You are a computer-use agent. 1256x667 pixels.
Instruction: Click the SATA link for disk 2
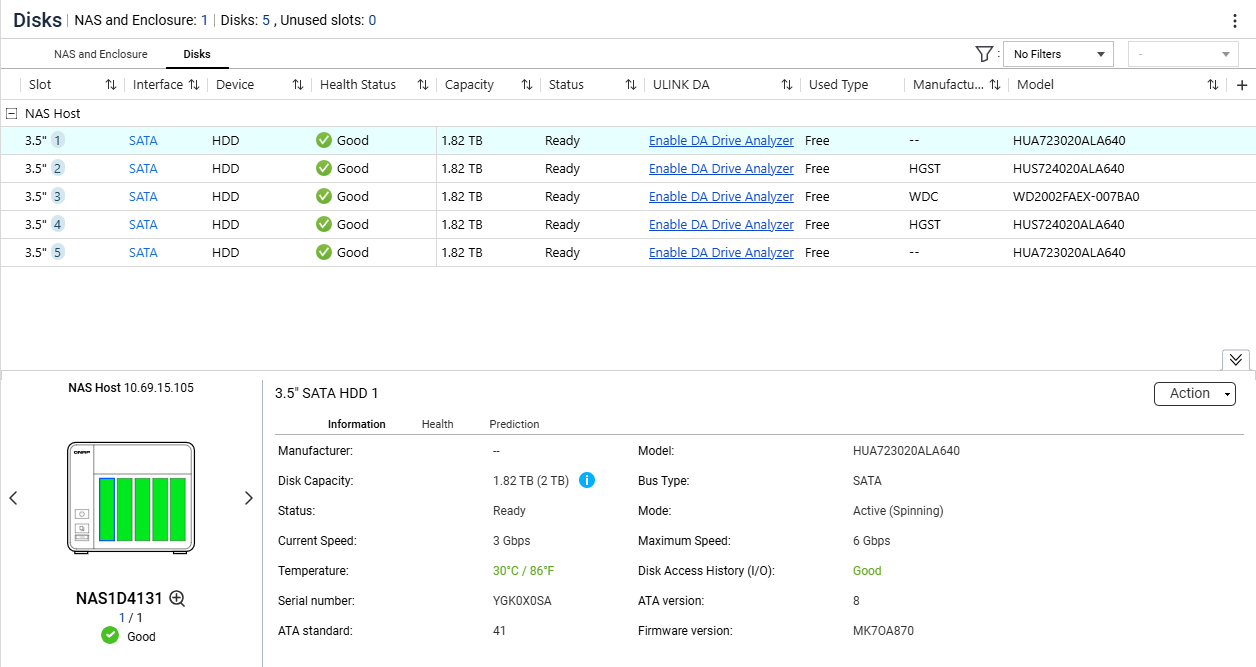(143, 169)
